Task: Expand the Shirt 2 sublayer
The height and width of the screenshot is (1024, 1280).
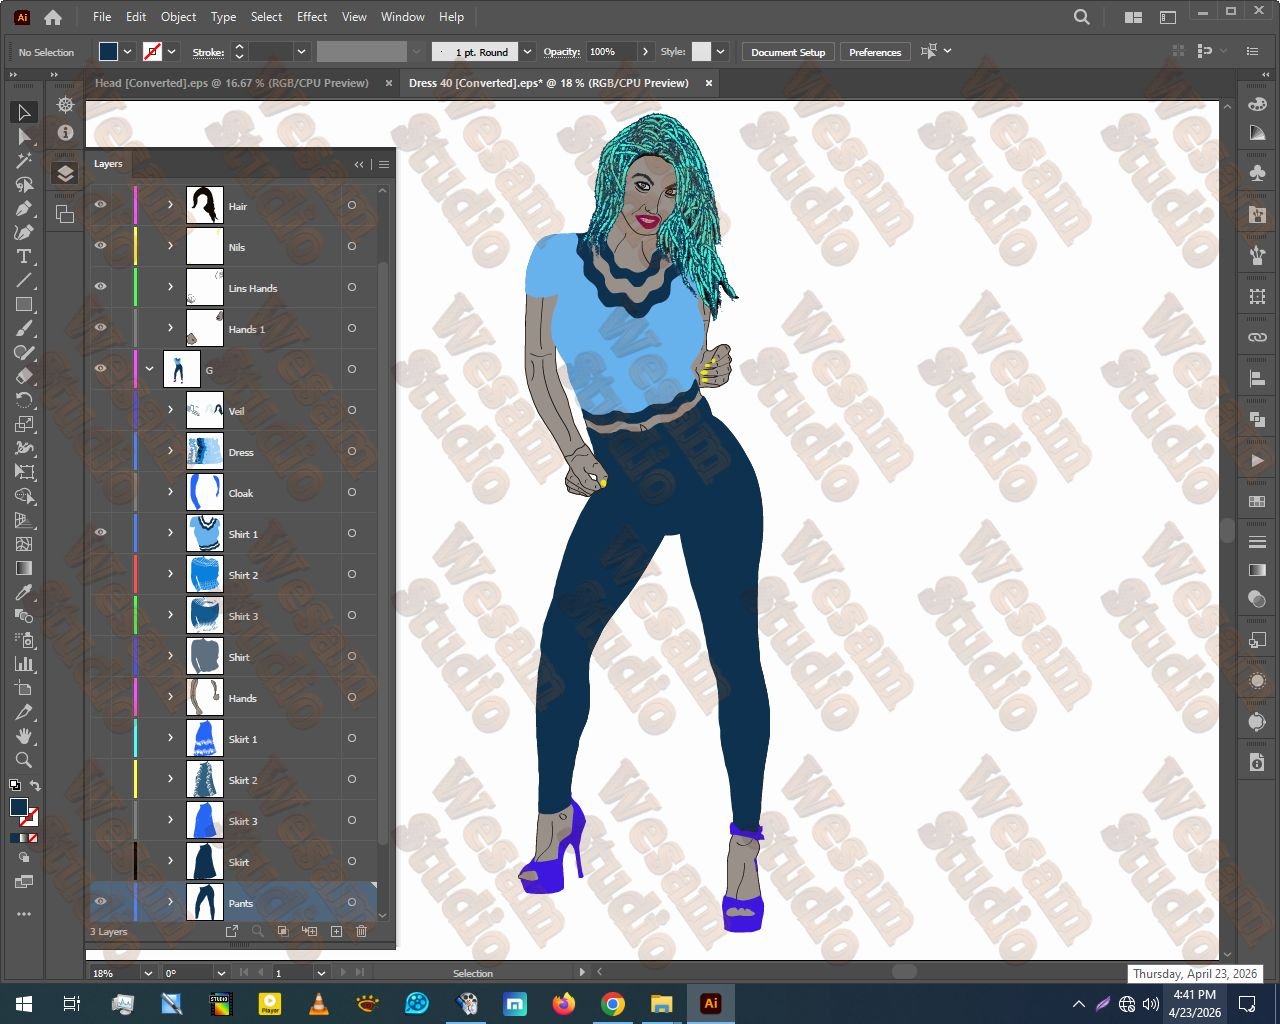Action: [x=170, y=574]
